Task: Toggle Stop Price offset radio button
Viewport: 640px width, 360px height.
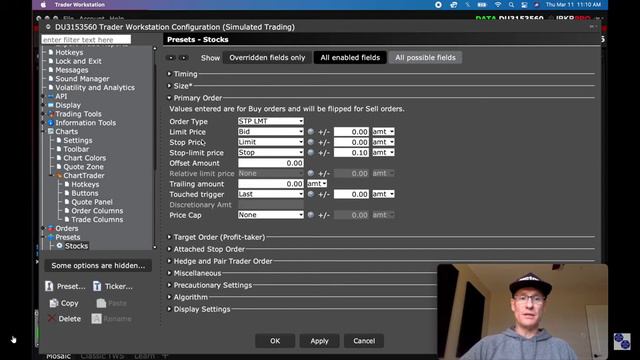Action: [x=311, y=142]
